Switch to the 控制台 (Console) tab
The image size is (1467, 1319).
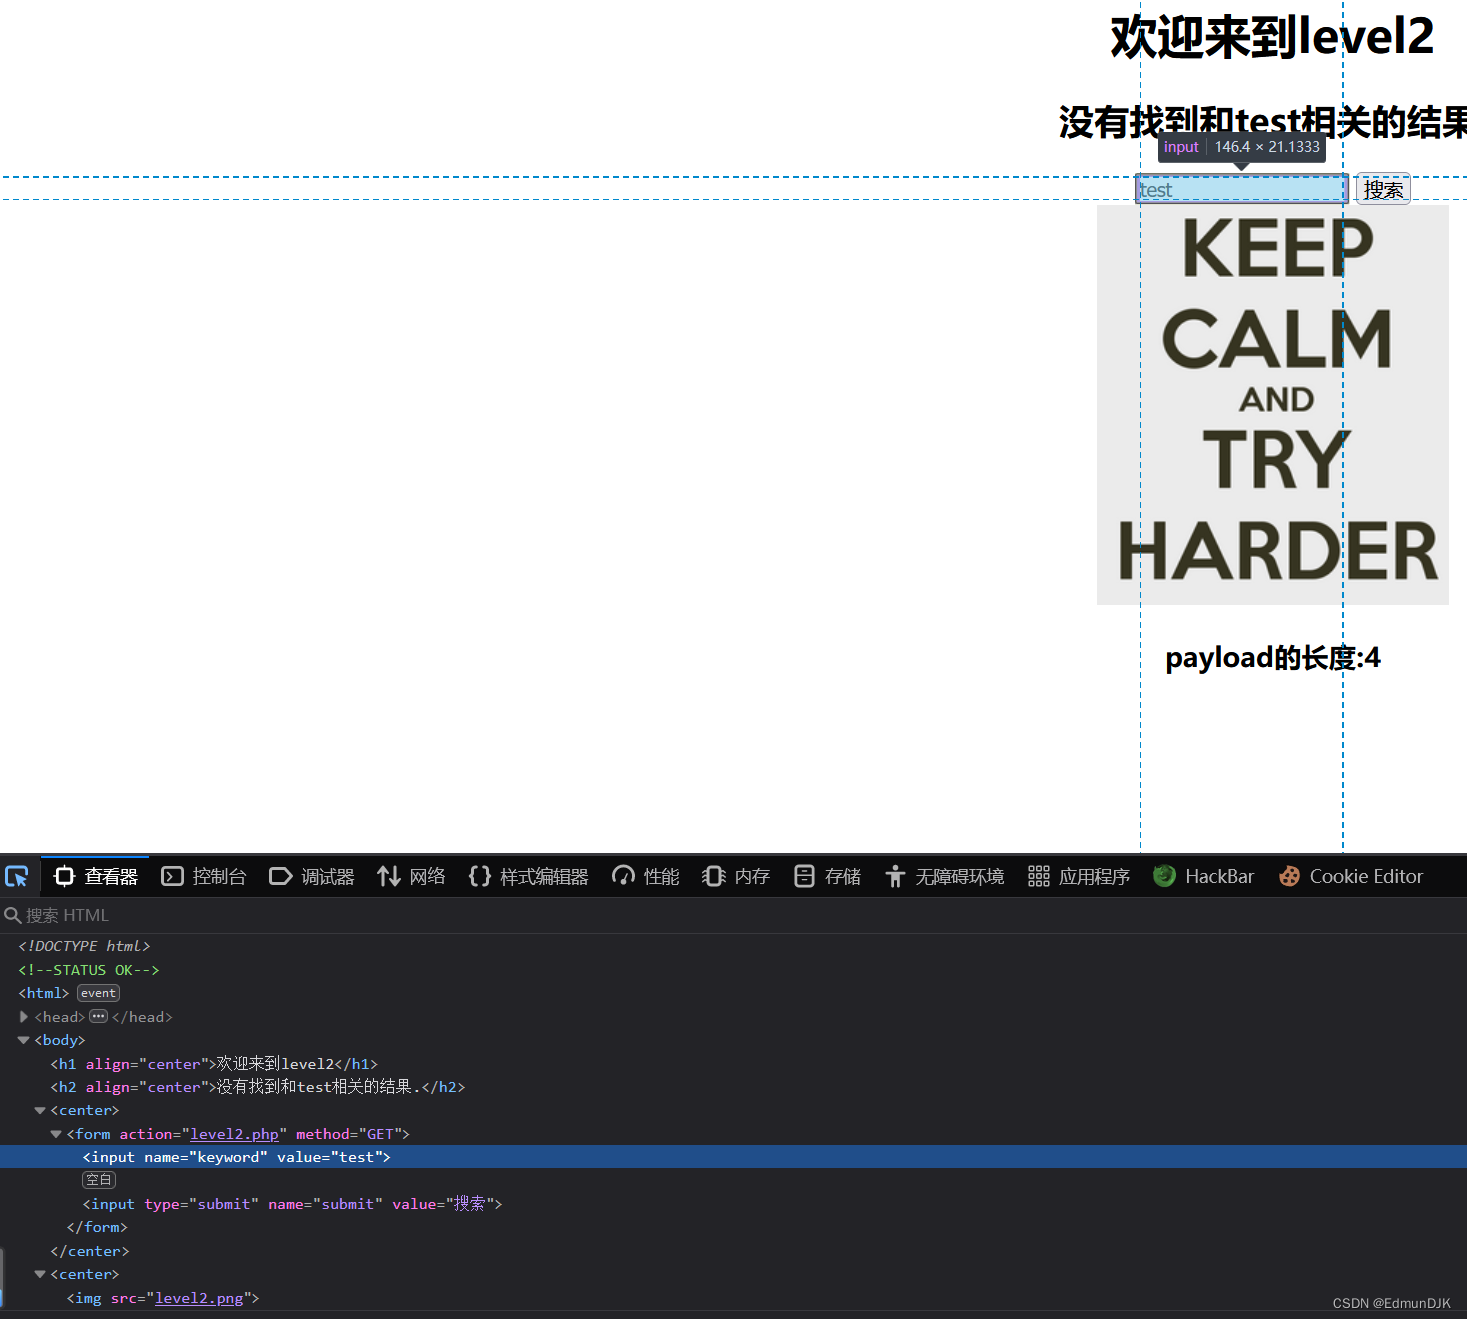[204, 876]
